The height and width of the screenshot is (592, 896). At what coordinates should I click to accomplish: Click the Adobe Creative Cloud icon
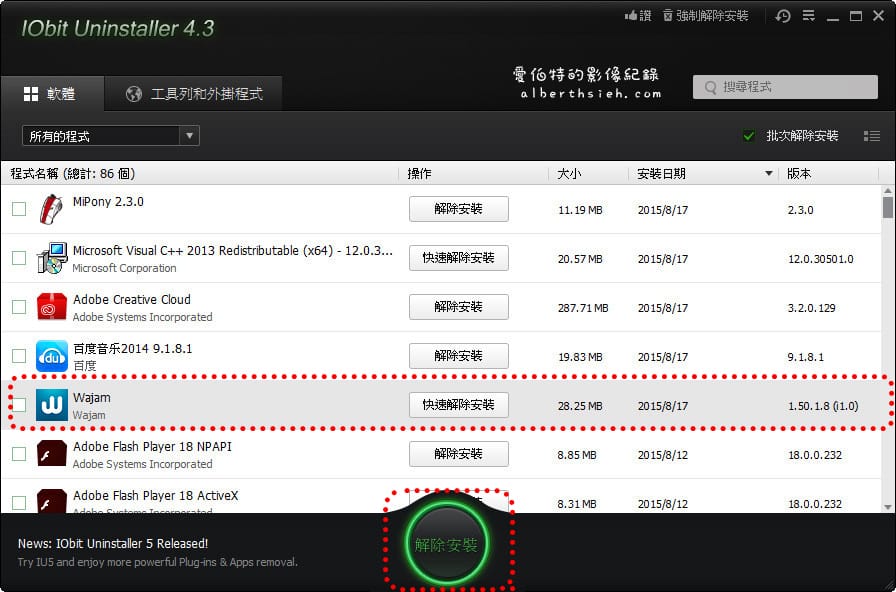tap(51, 307)
